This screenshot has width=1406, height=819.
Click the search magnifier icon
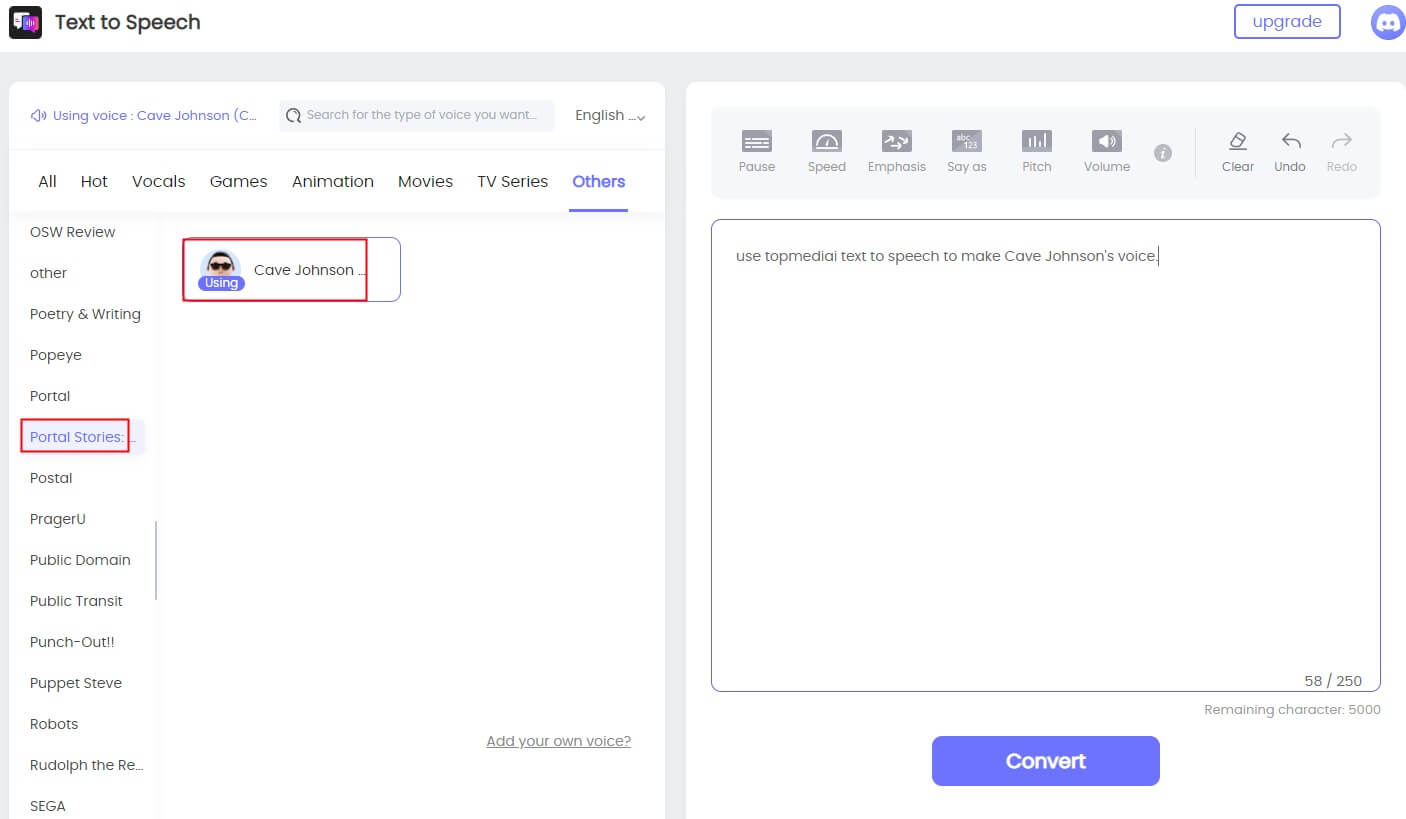click(293, 116)
